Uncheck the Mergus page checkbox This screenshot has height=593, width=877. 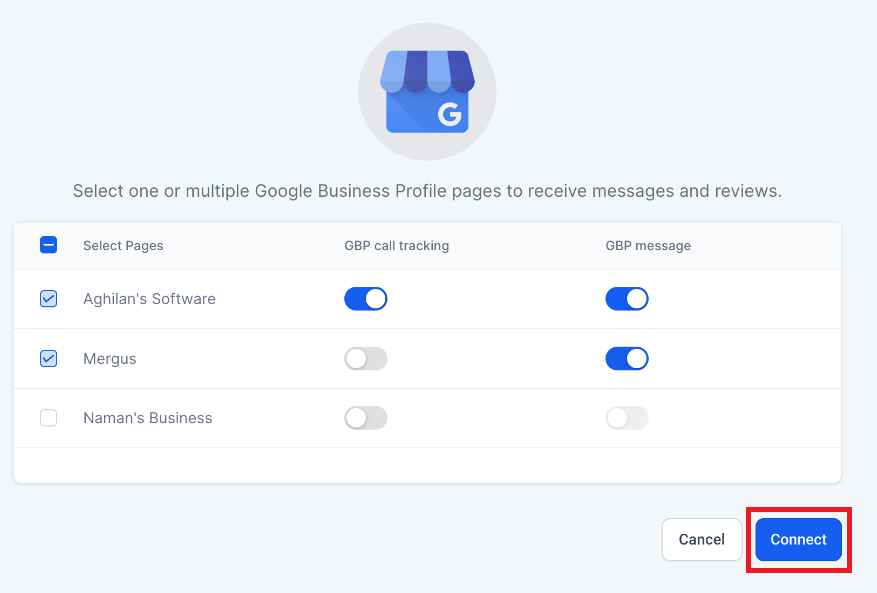coord(49,359)
